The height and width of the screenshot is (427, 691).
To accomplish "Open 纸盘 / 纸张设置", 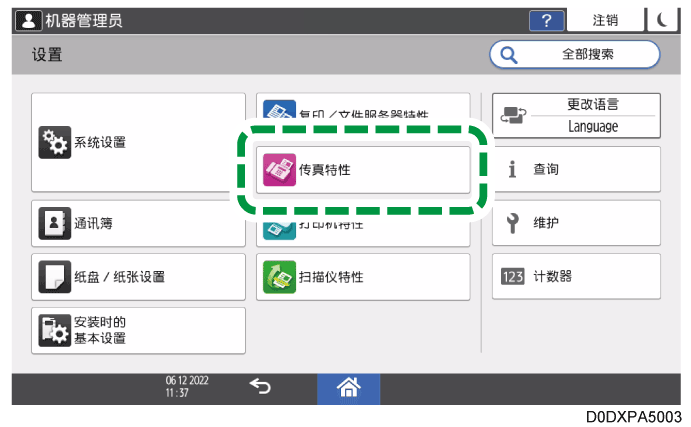I will pos(138,277).
